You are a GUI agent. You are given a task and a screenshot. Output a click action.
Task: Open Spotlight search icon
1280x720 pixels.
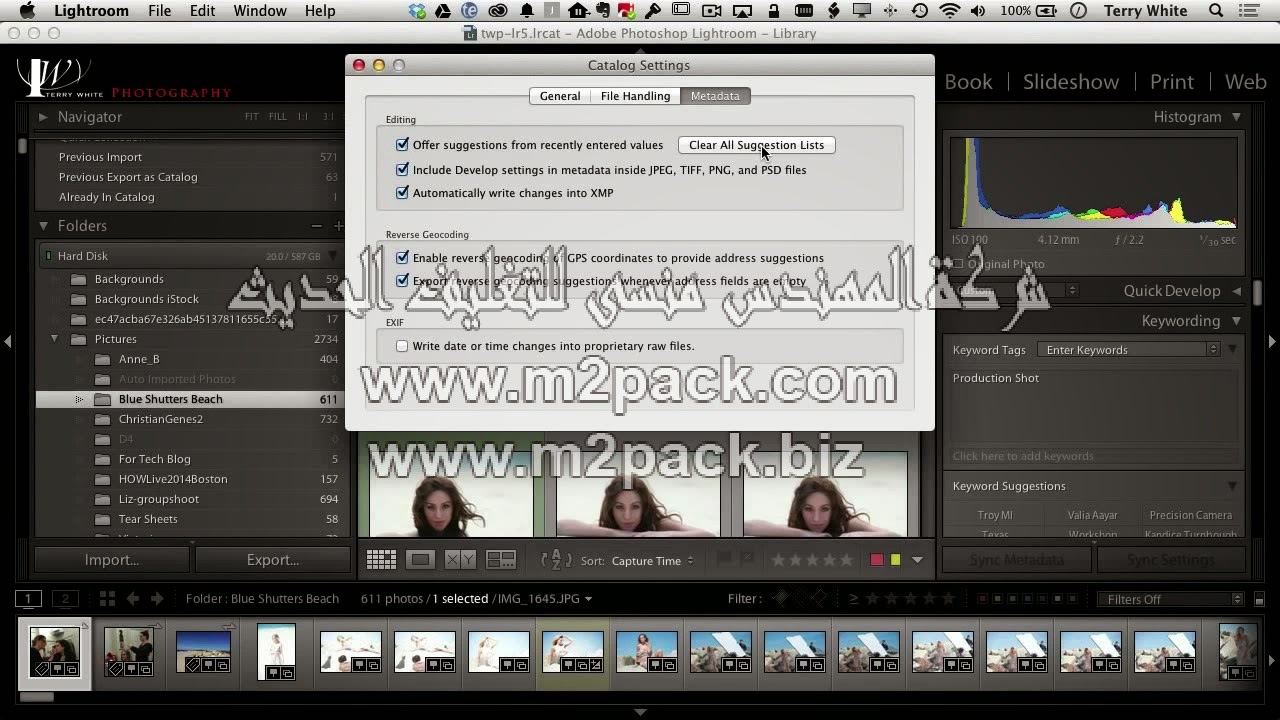coord(1216,11)
